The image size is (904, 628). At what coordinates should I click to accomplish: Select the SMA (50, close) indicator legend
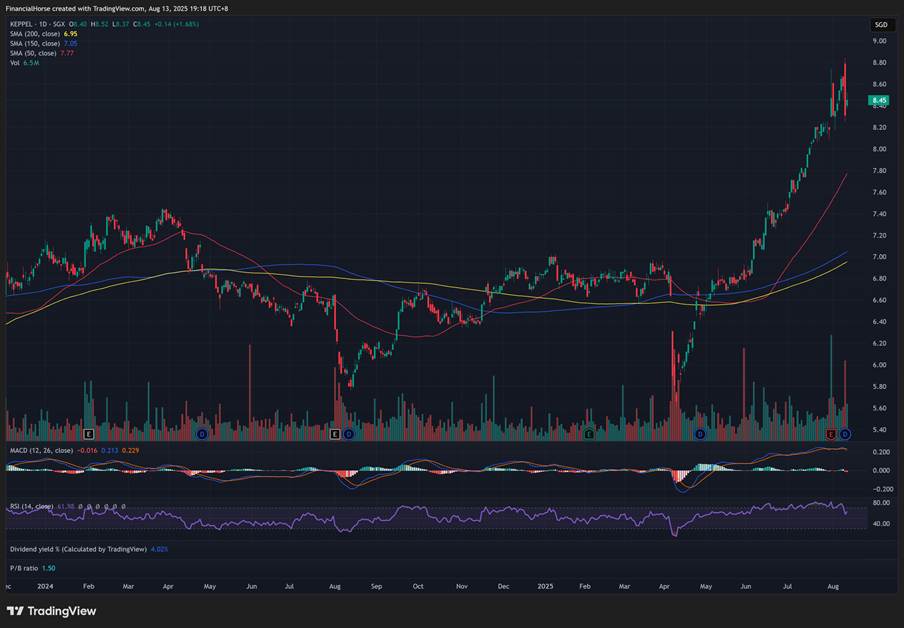point(33,53)
